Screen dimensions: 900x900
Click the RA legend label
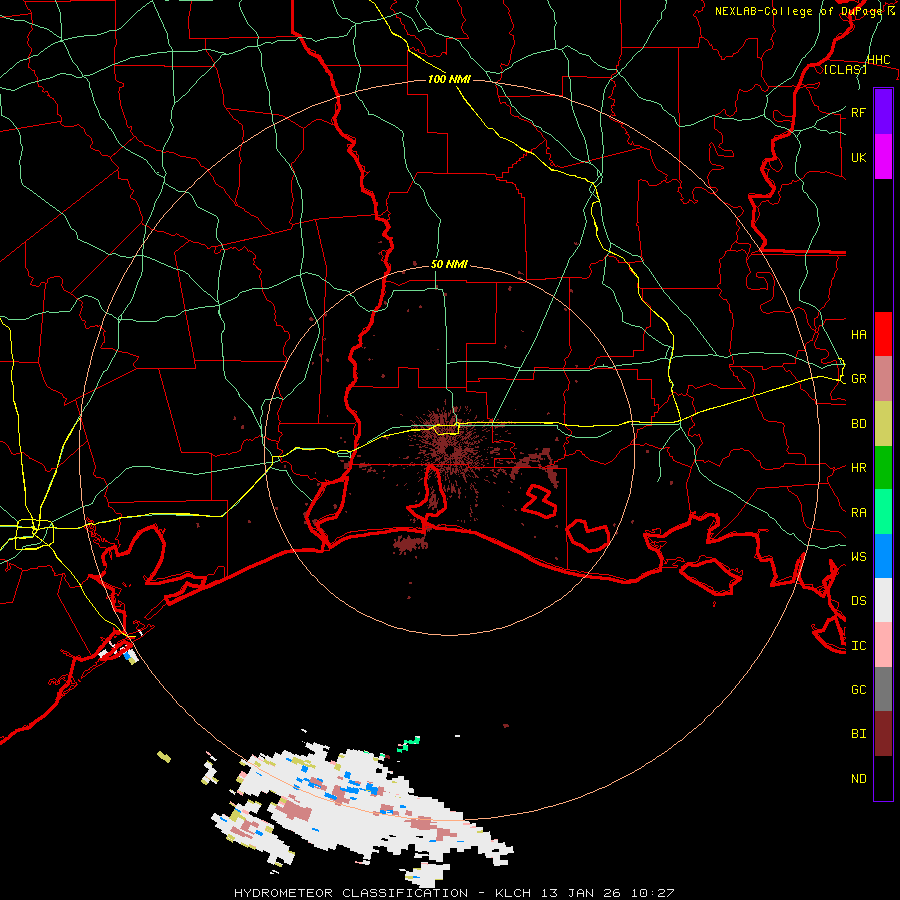pyautogui.click(x=858, y=512)
